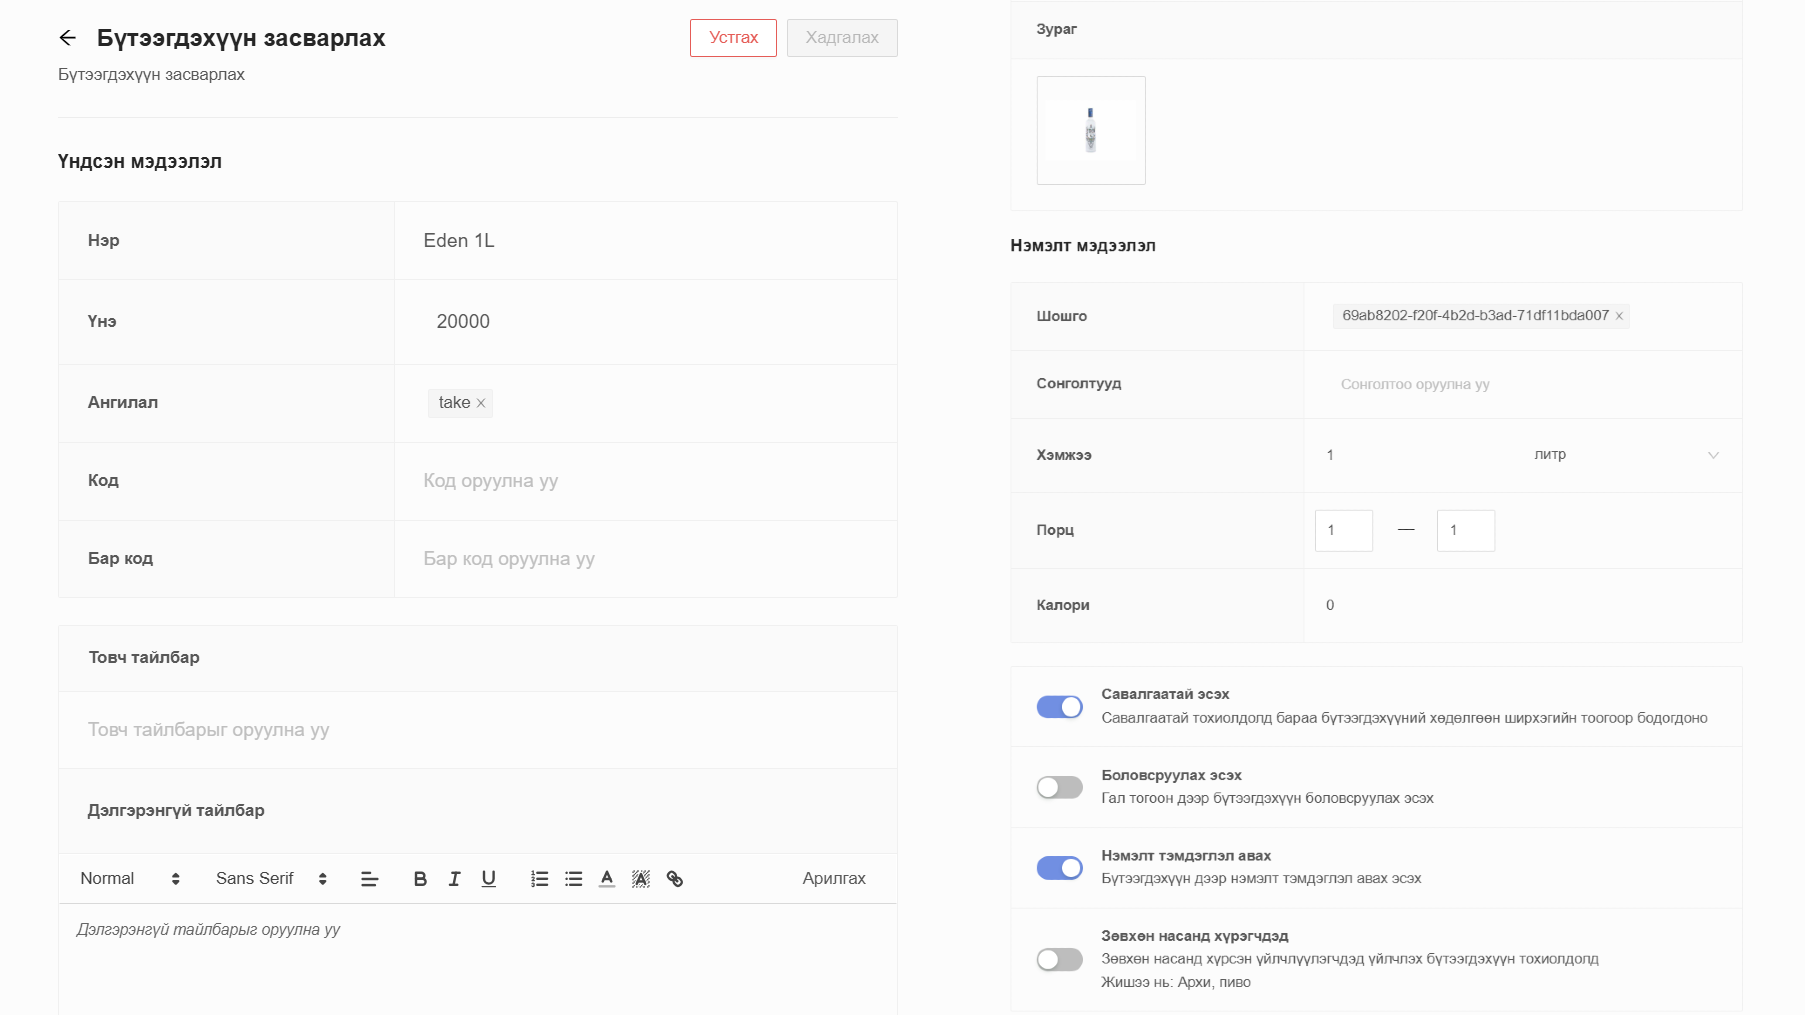
Task: Remove the take category tag
Action: (481, 403)
